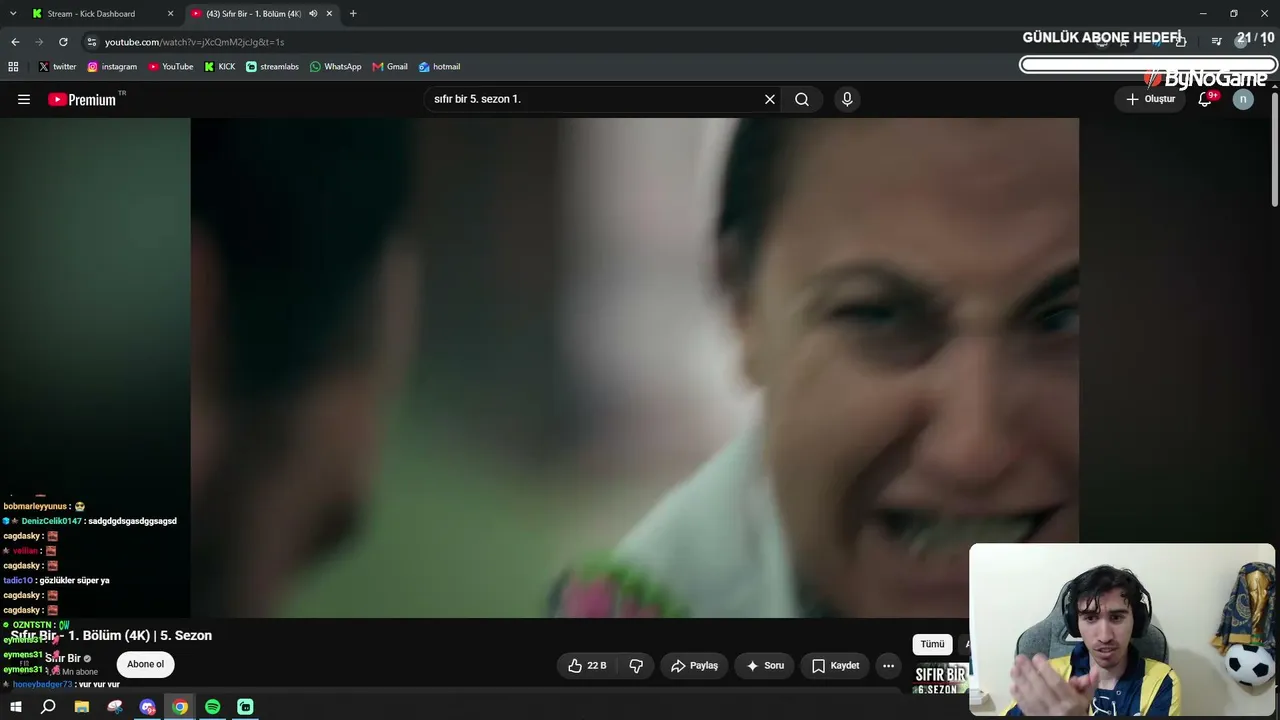Open the KICK bookmark
Image resolution: width=1280 pixels, height=720 pixels.
click(220, 67)
